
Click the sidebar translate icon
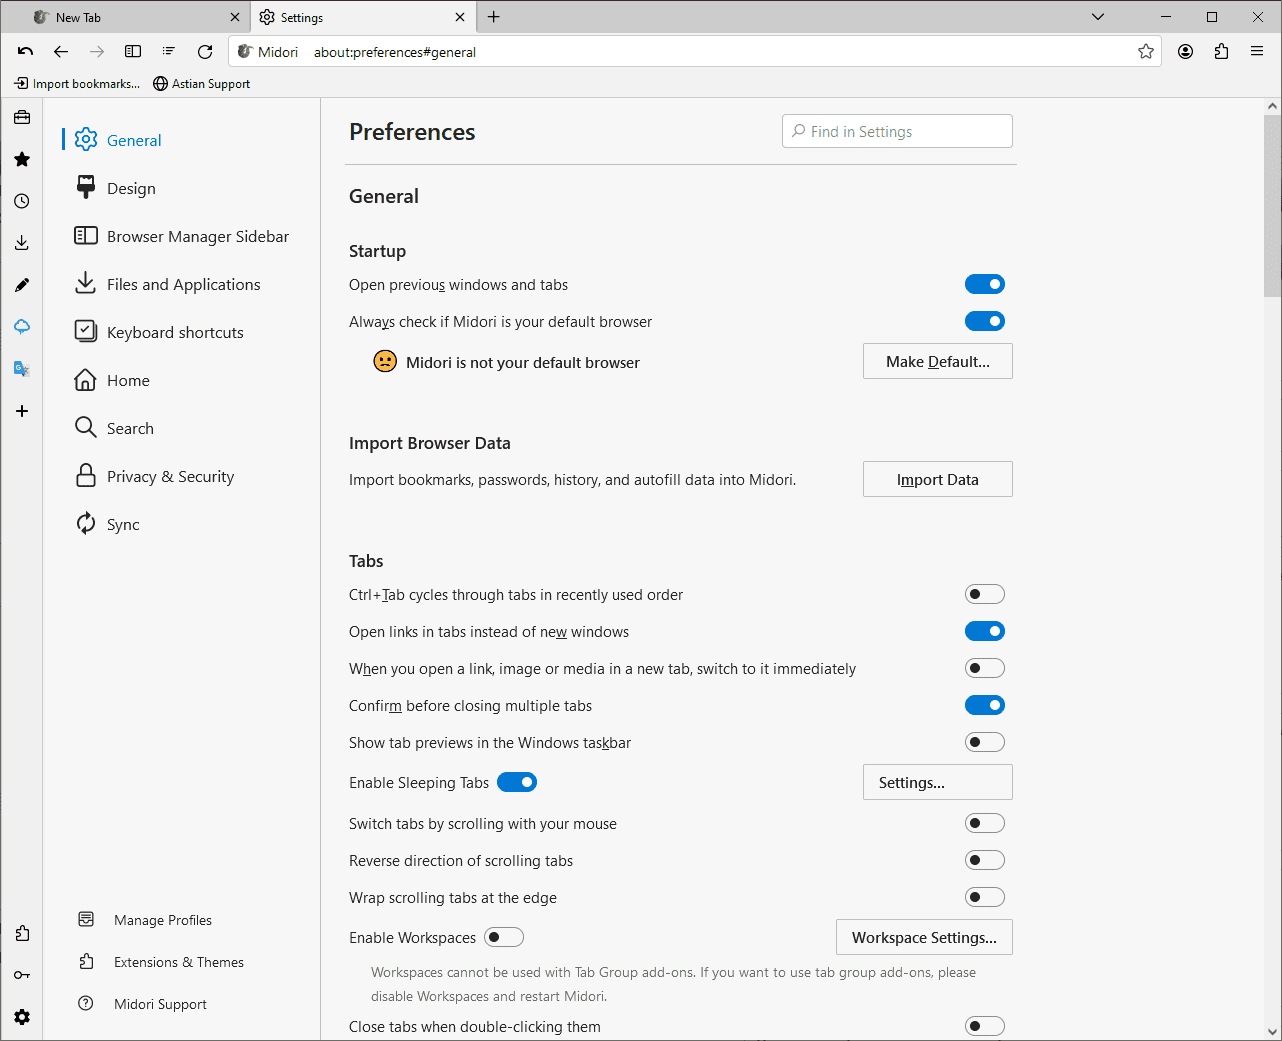(x=22, y=369)
